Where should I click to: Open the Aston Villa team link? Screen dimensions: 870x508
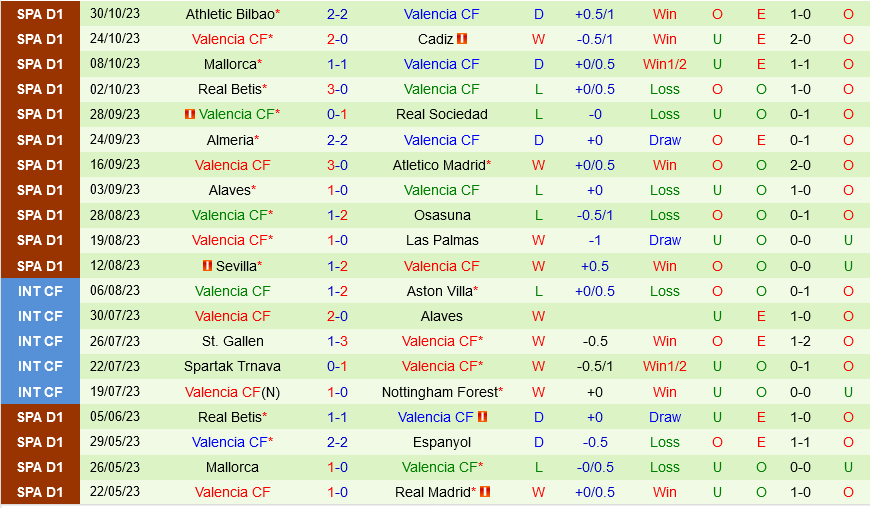[439, 291]
